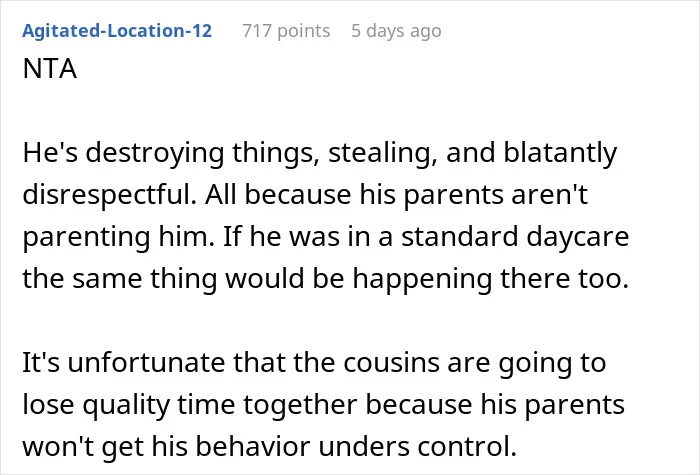Click the word 'disrespectful' in comment

point(109,195)
